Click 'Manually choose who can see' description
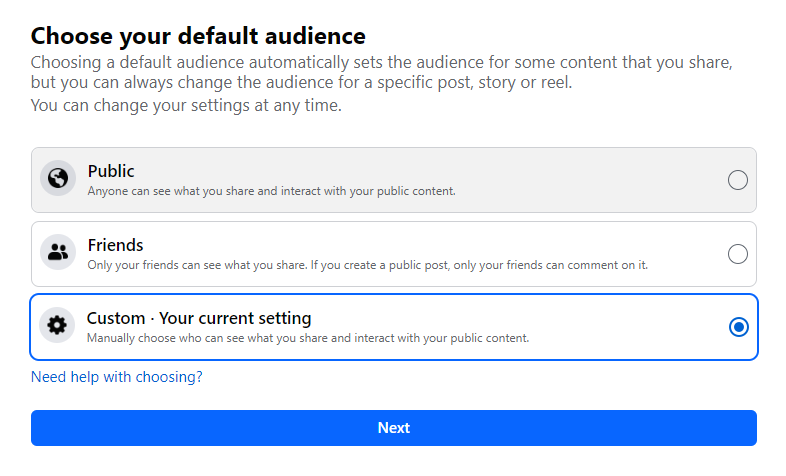 pos(308,338)
